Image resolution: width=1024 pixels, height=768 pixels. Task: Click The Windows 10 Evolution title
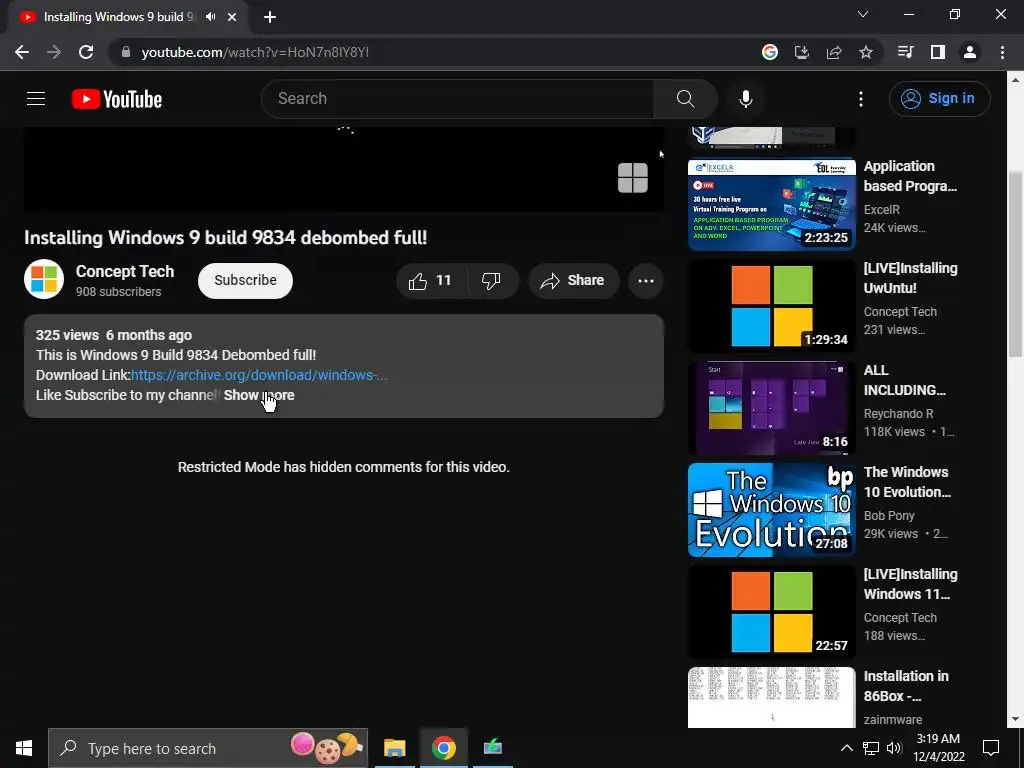tap(907, 482)
